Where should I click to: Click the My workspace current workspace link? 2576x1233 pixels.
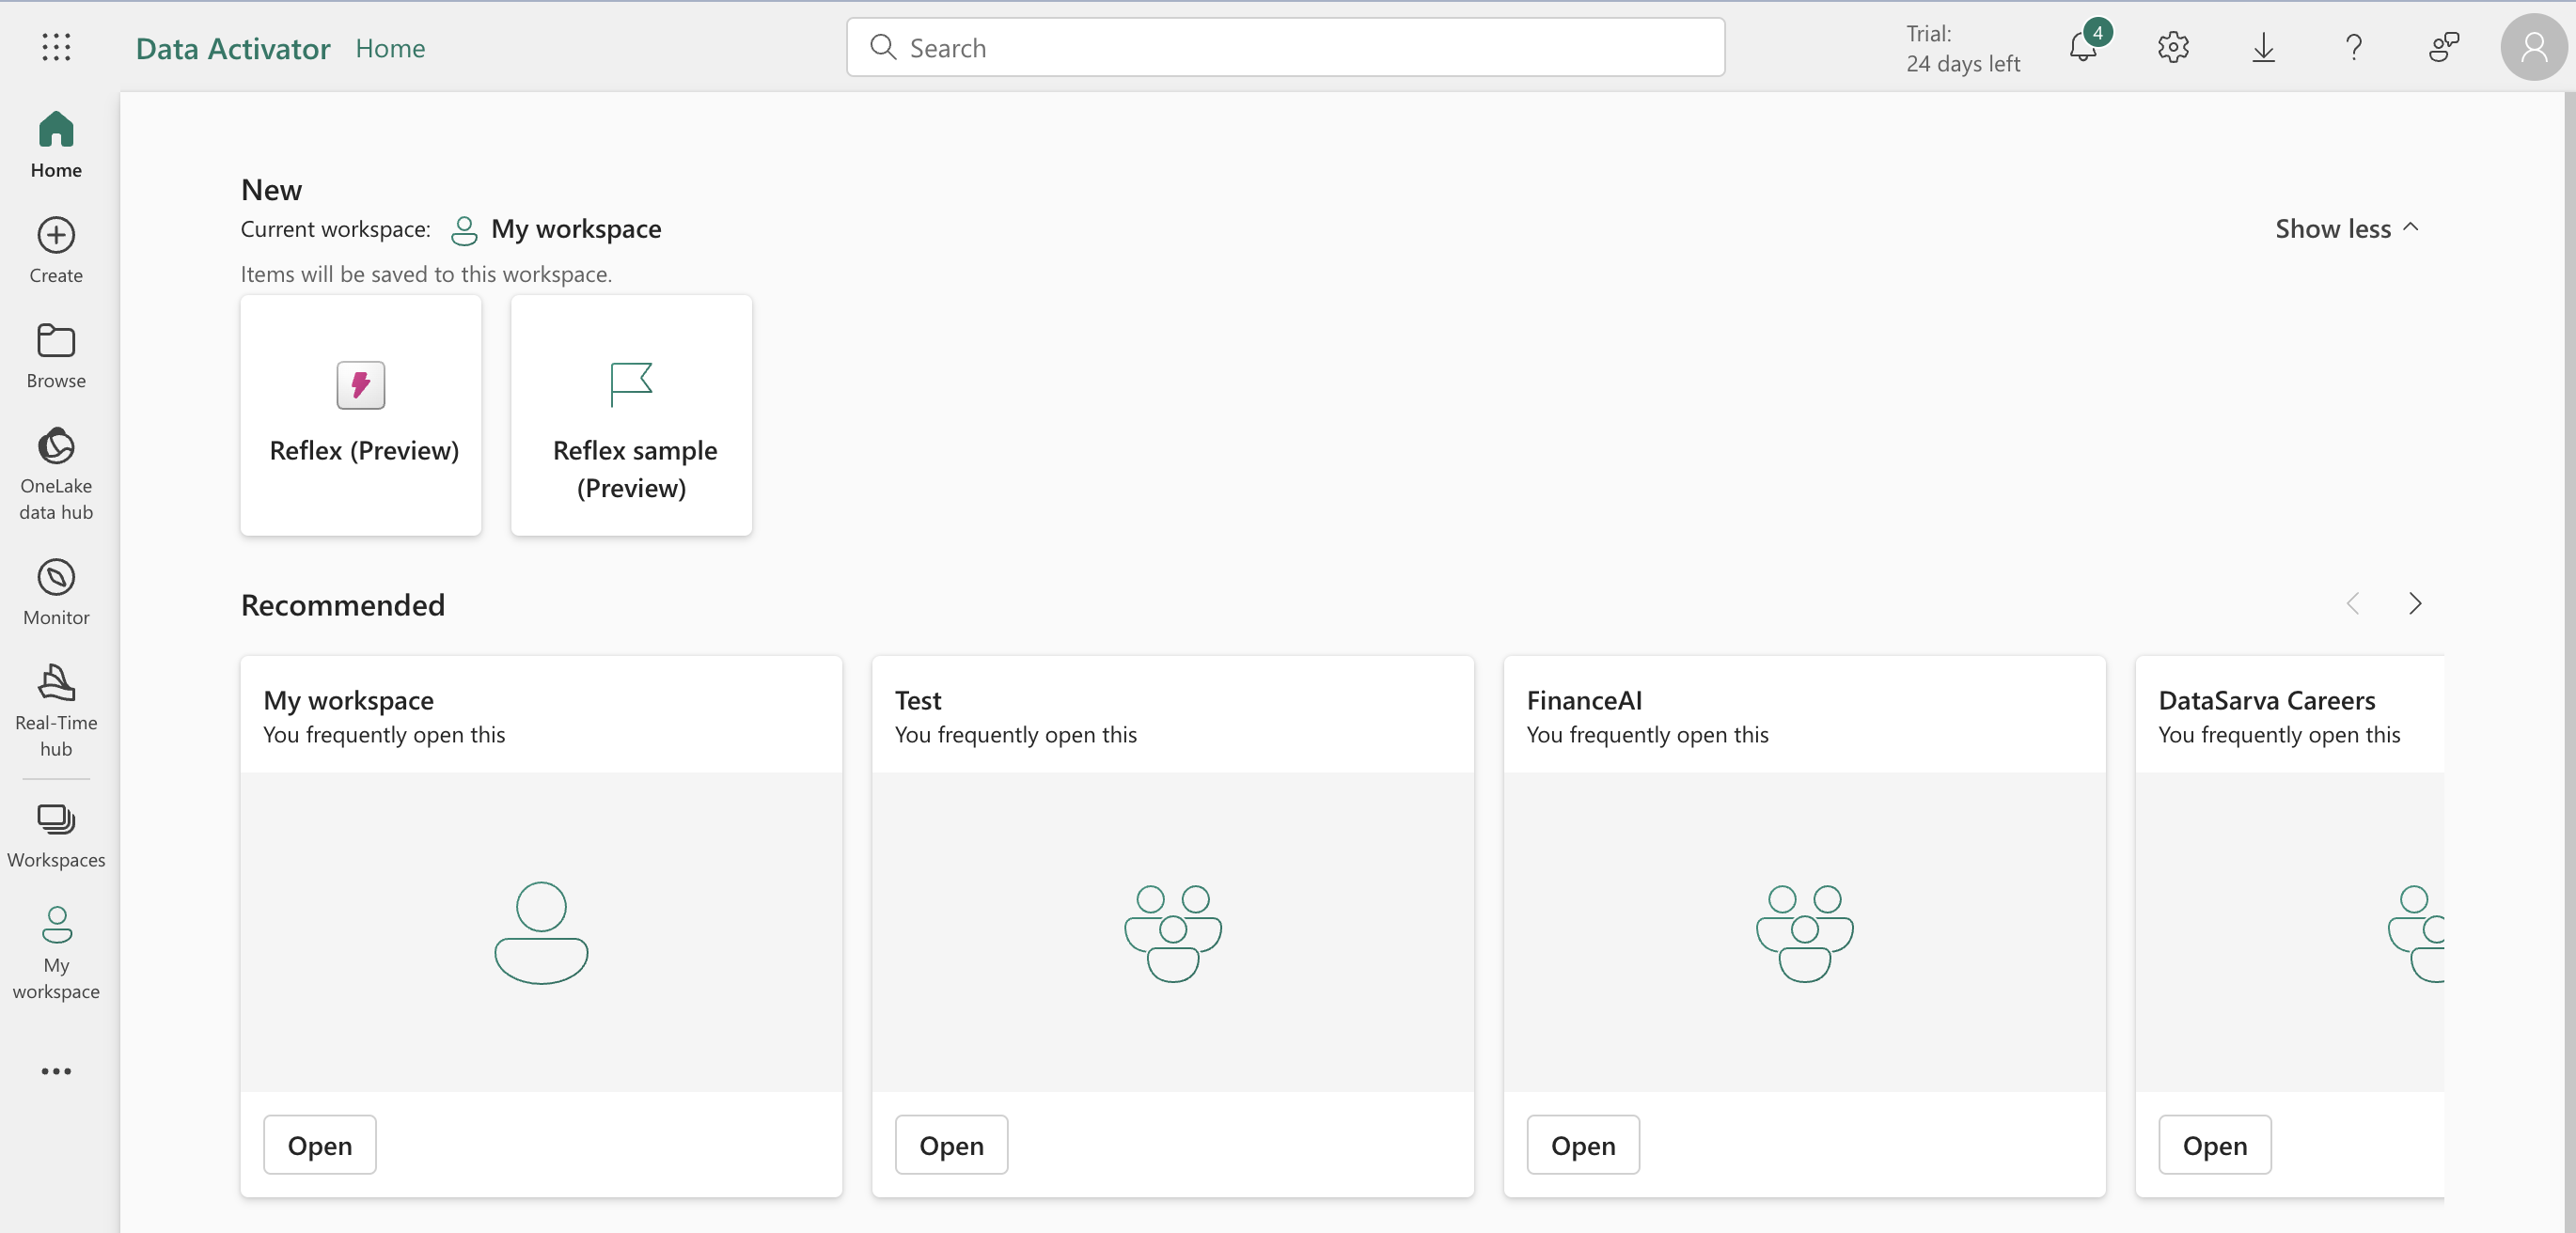576,229
